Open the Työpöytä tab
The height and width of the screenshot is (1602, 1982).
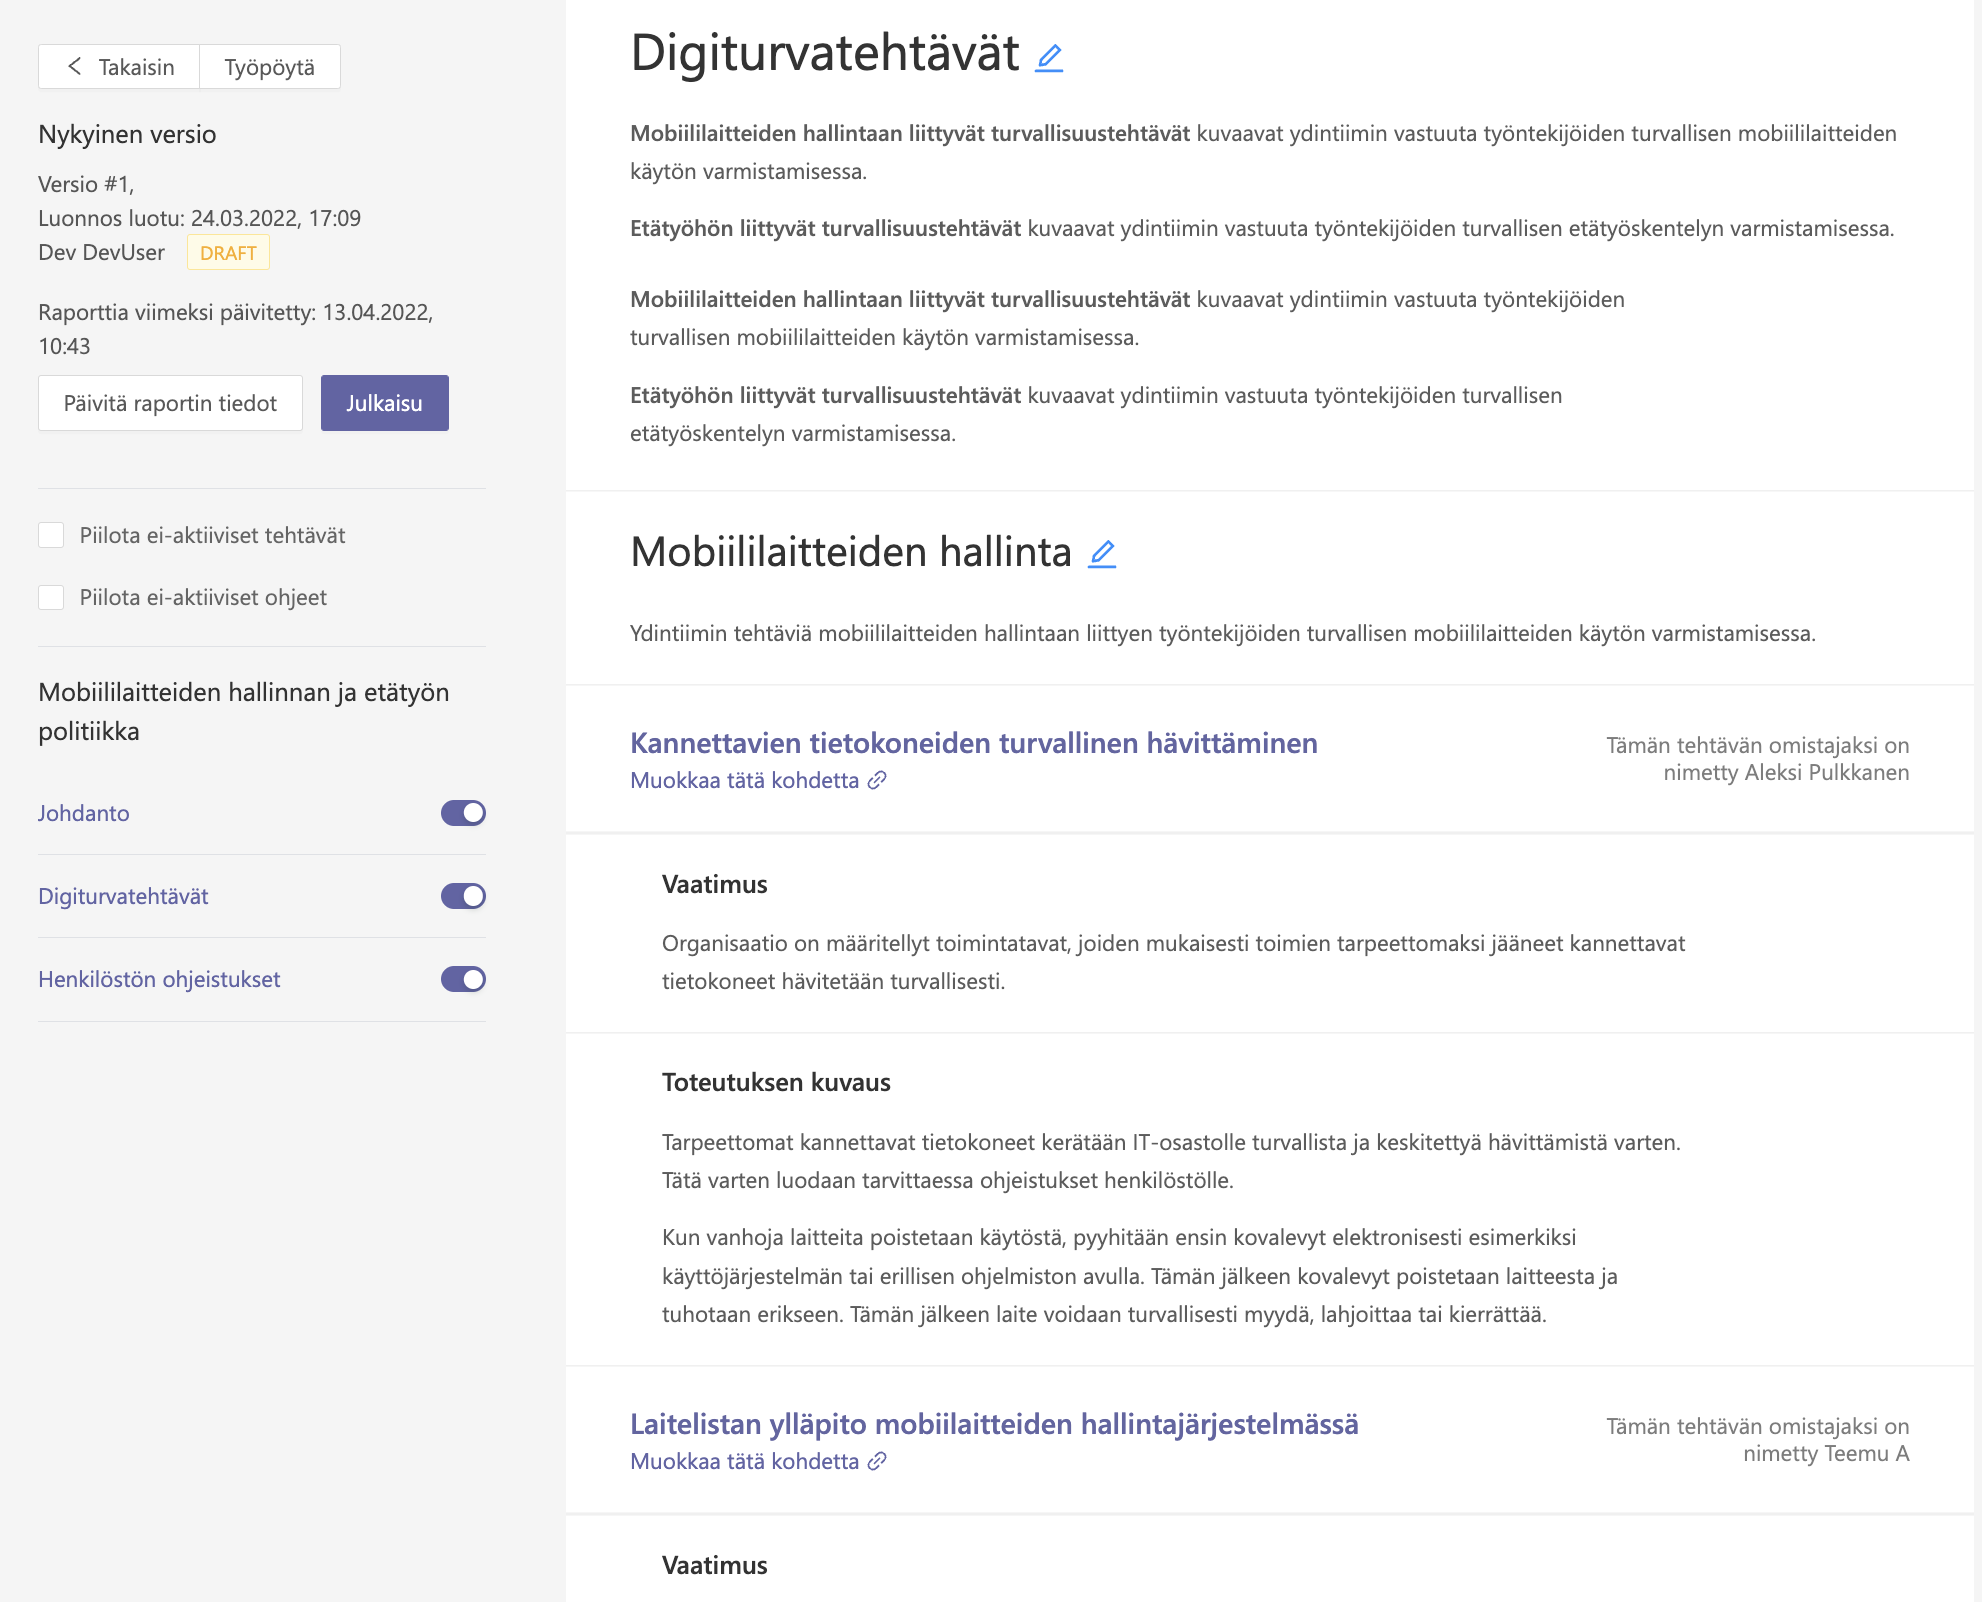pos(269,67)
